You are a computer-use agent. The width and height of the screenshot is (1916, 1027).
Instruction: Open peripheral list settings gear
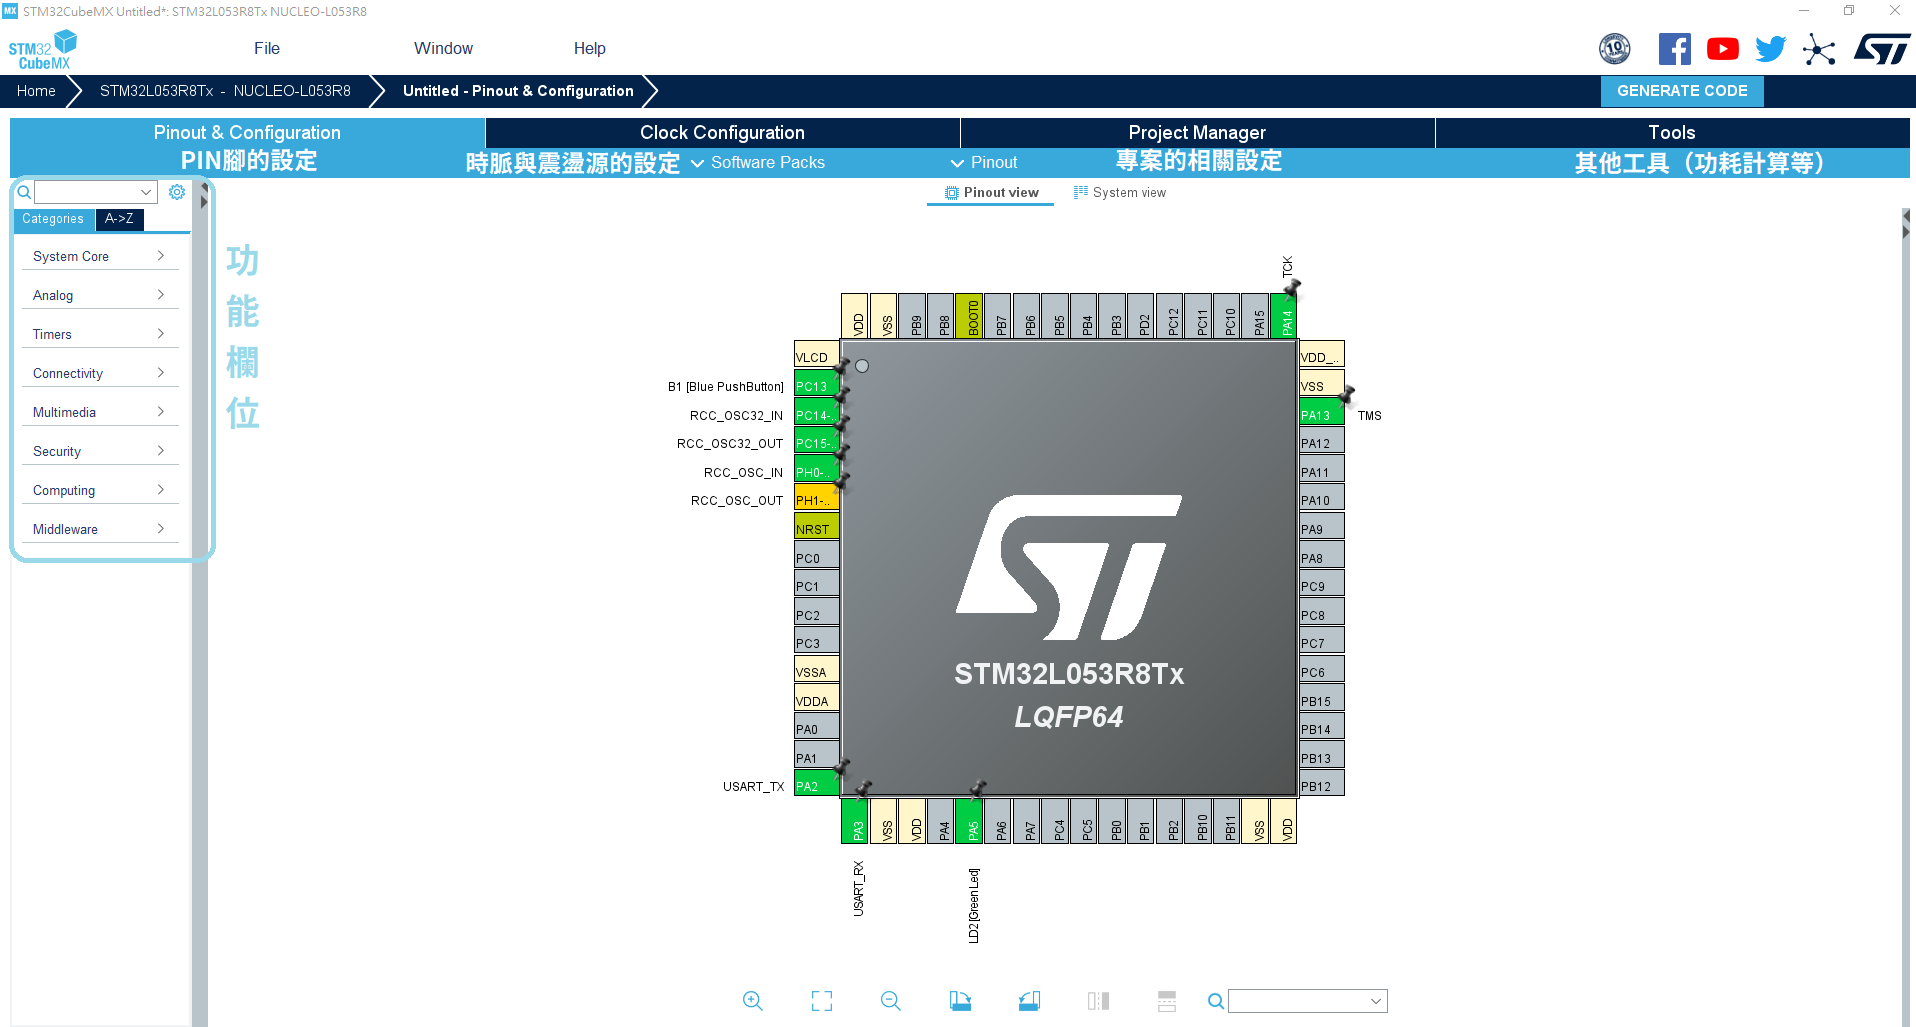tap(177, 192)
